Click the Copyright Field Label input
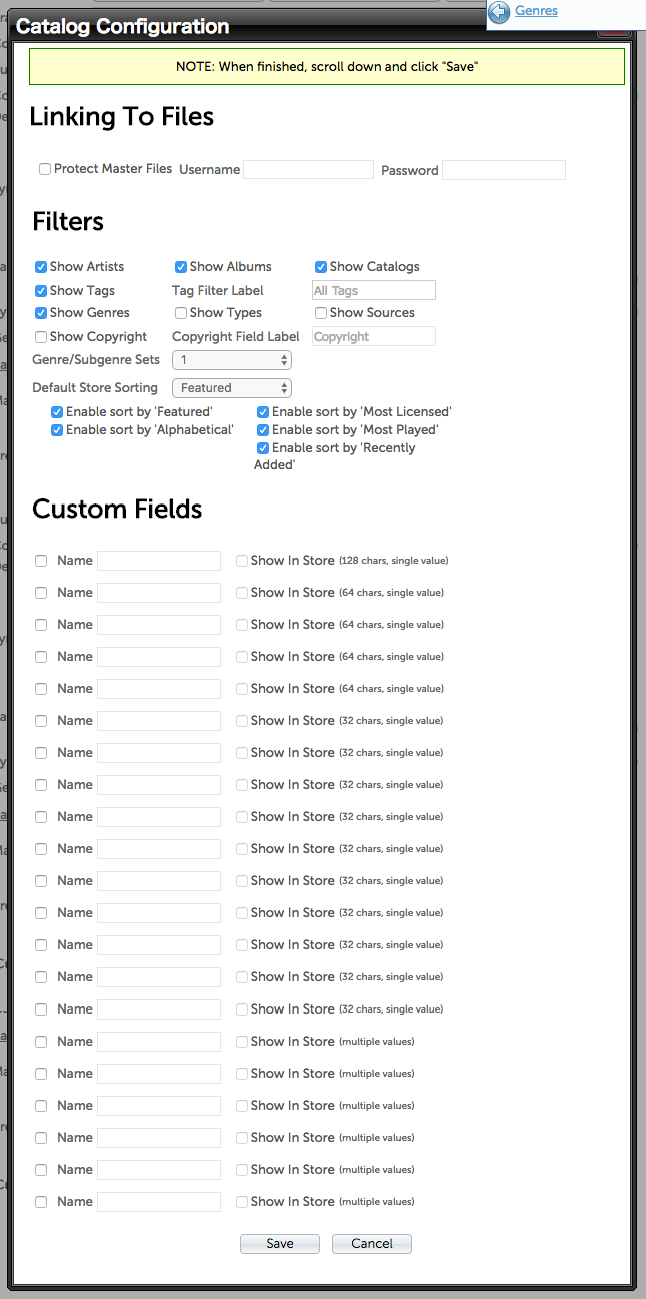The image size is (646, 1299). [374, 337]
